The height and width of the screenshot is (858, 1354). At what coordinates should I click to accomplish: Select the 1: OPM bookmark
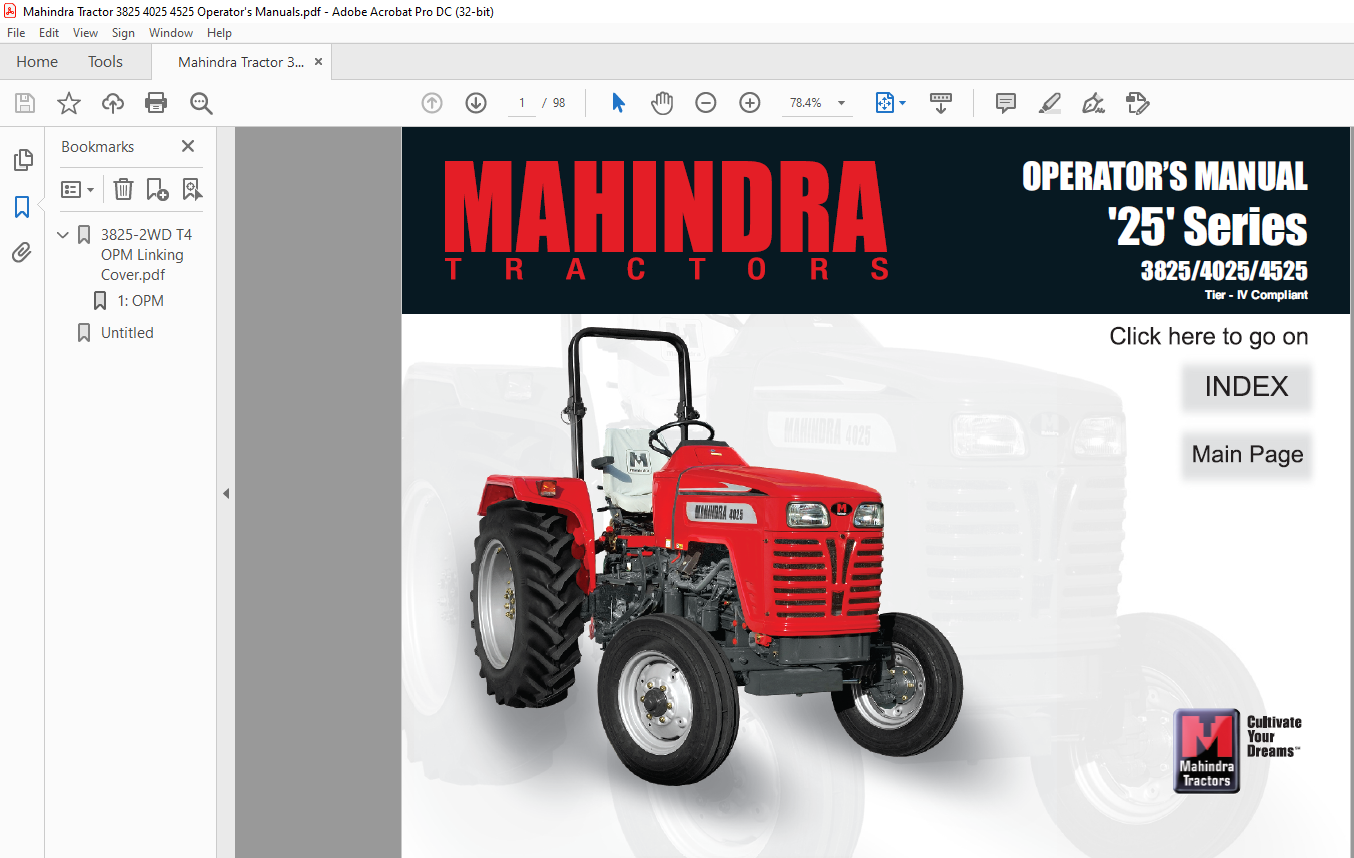[141, 301]
